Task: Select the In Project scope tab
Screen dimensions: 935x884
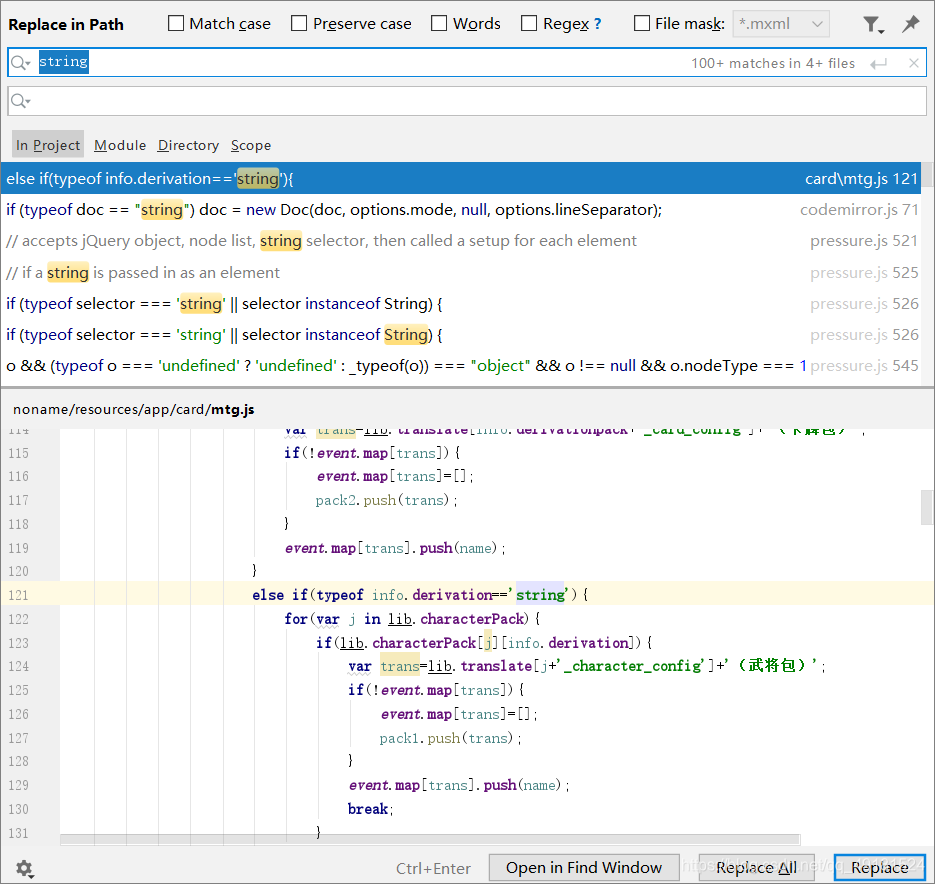Action: coord(48,145)
